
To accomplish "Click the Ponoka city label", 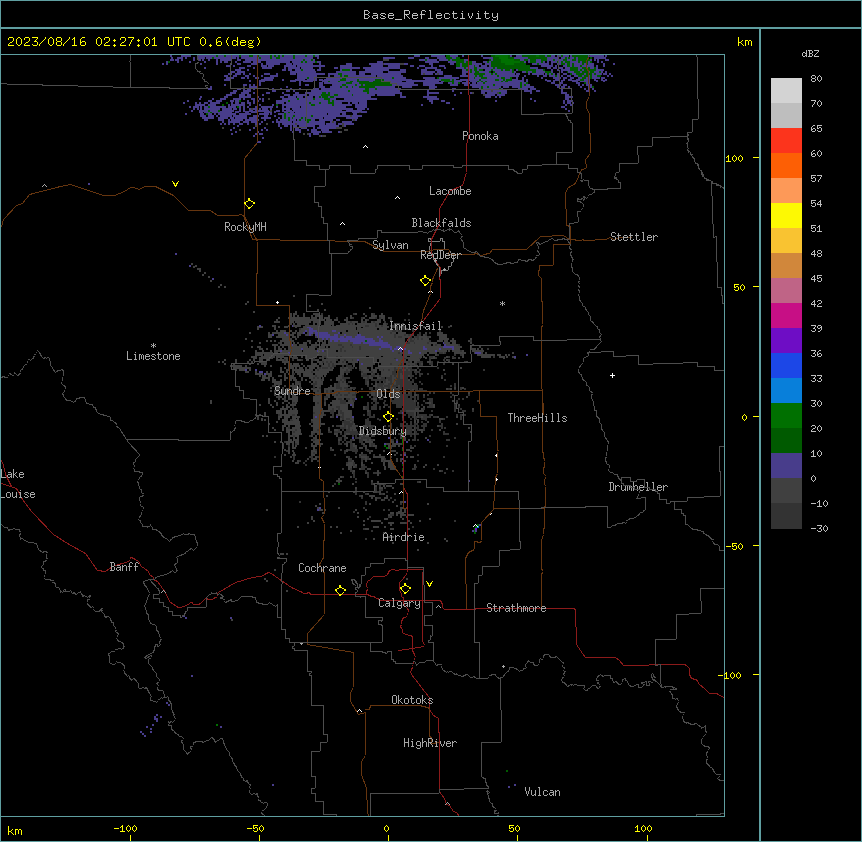I will click(x=480, y=136).
